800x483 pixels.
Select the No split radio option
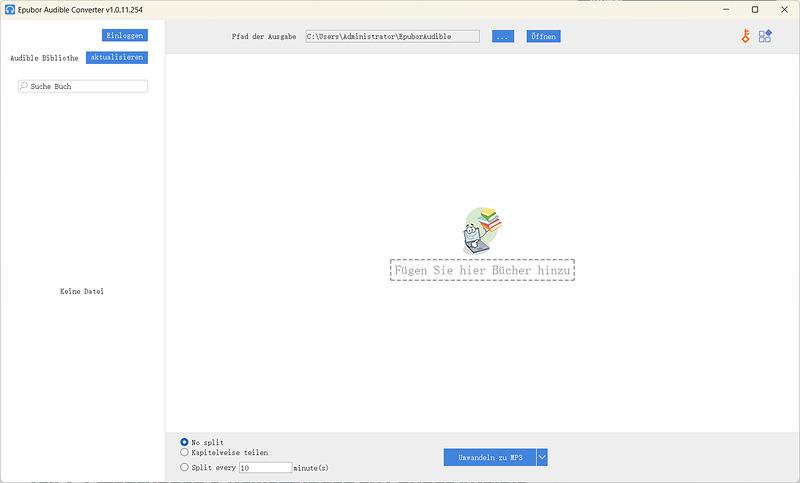184,442
